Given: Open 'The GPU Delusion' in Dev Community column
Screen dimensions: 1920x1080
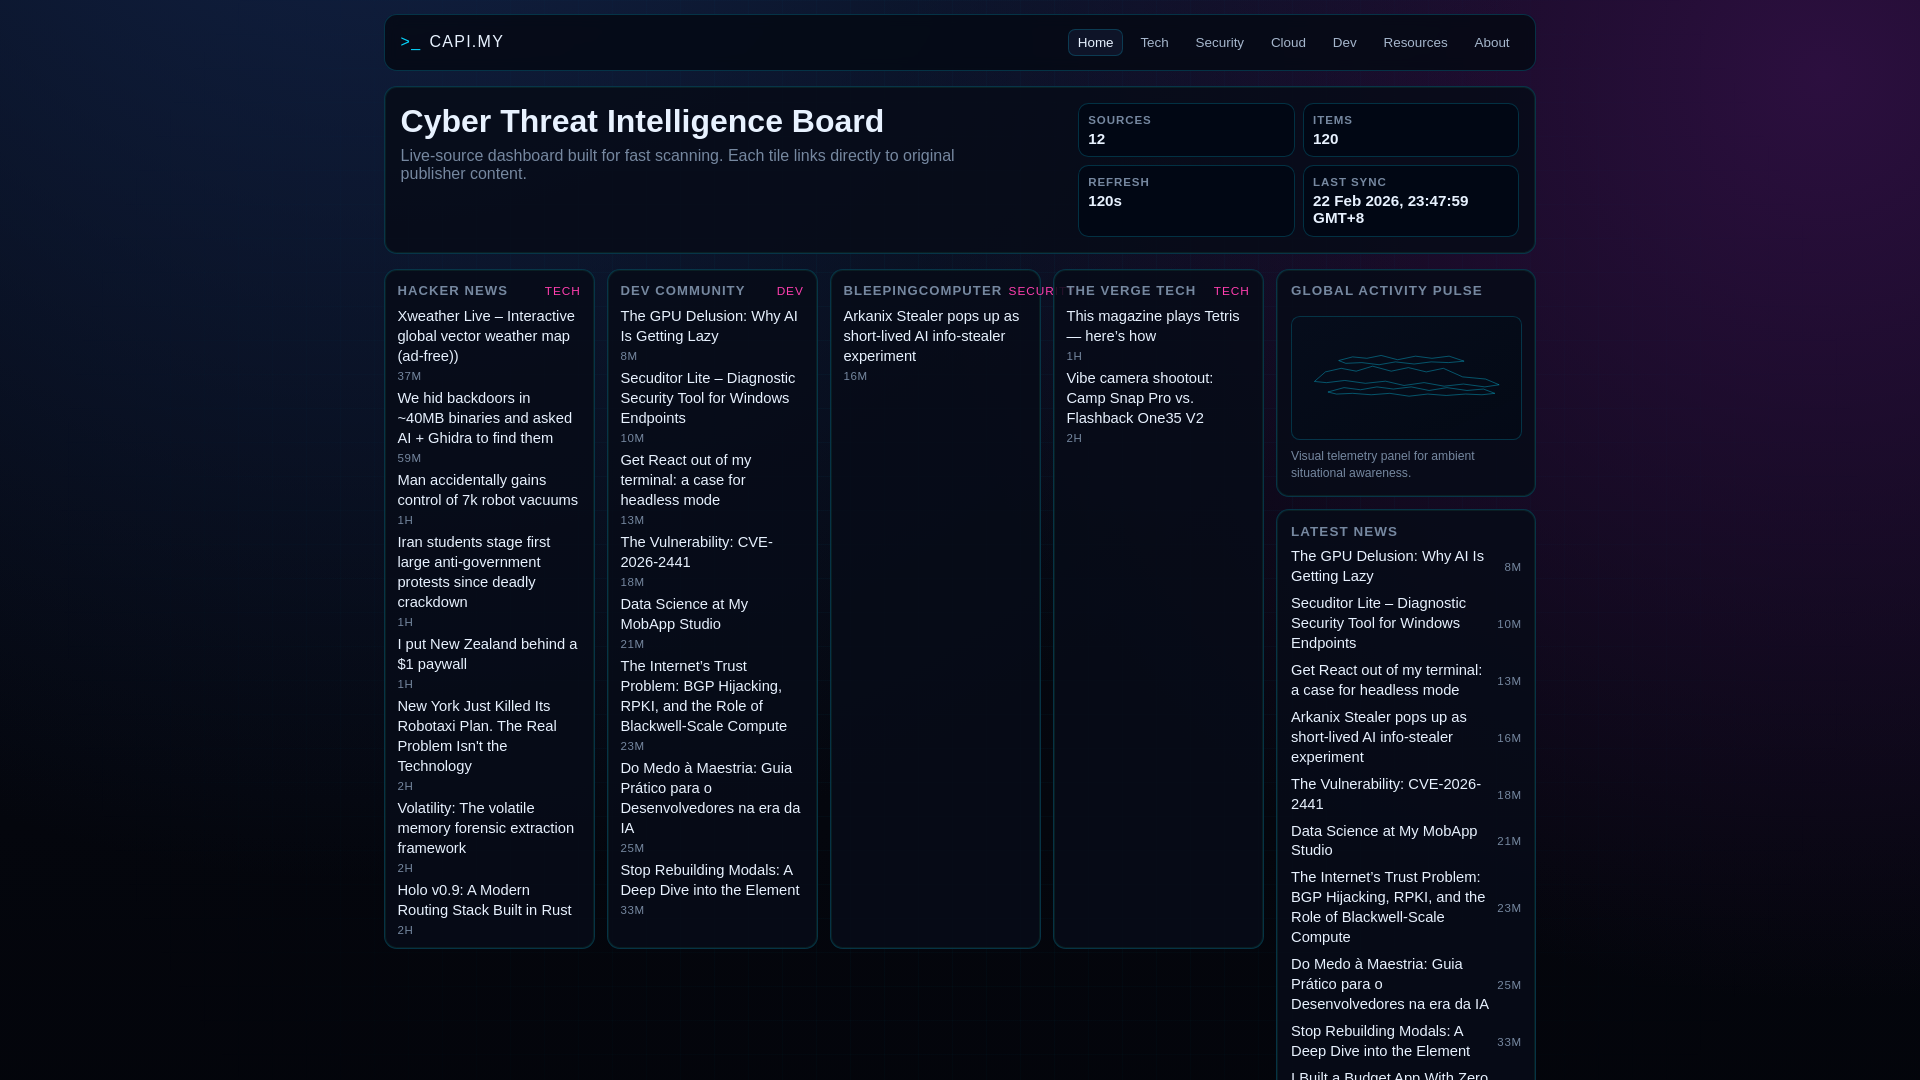Looking at the screenshot, I should 711,326.
